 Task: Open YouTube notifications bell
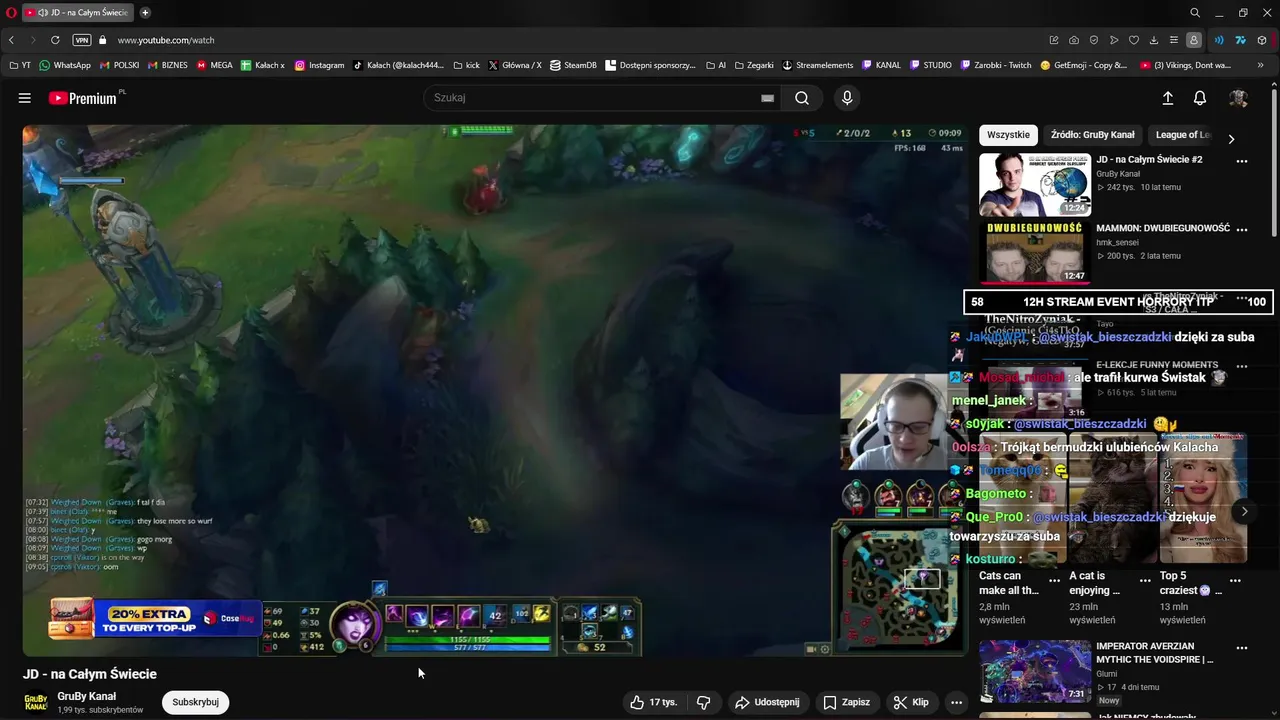pos(1200,98)
